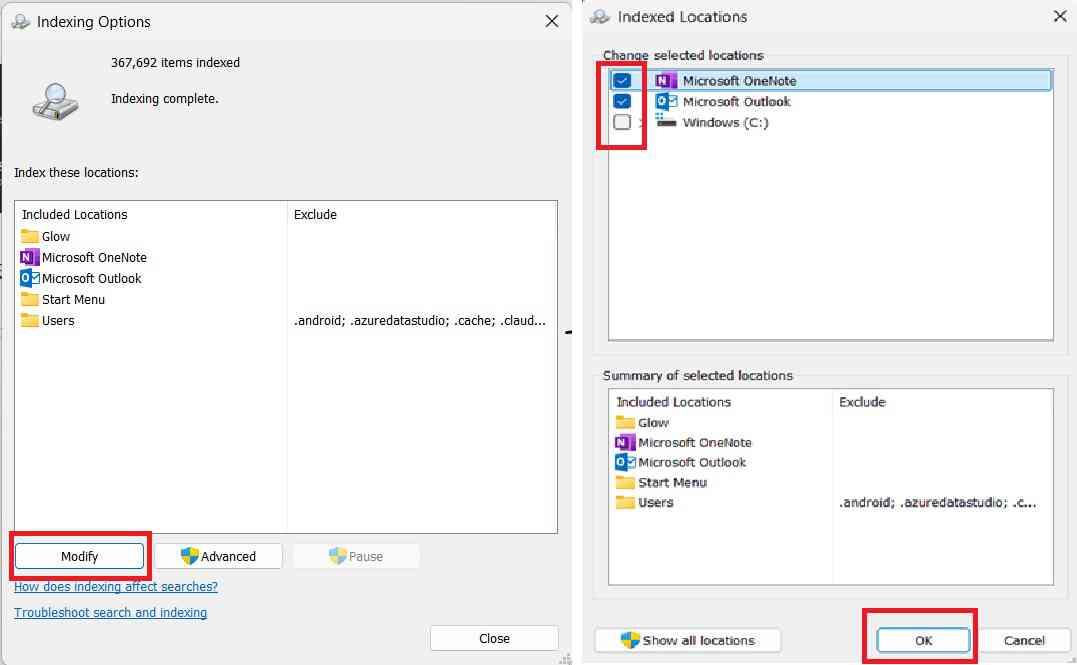
Task: Uncheck the Microsoft Outlook checkbox
Action: (624, 101)
